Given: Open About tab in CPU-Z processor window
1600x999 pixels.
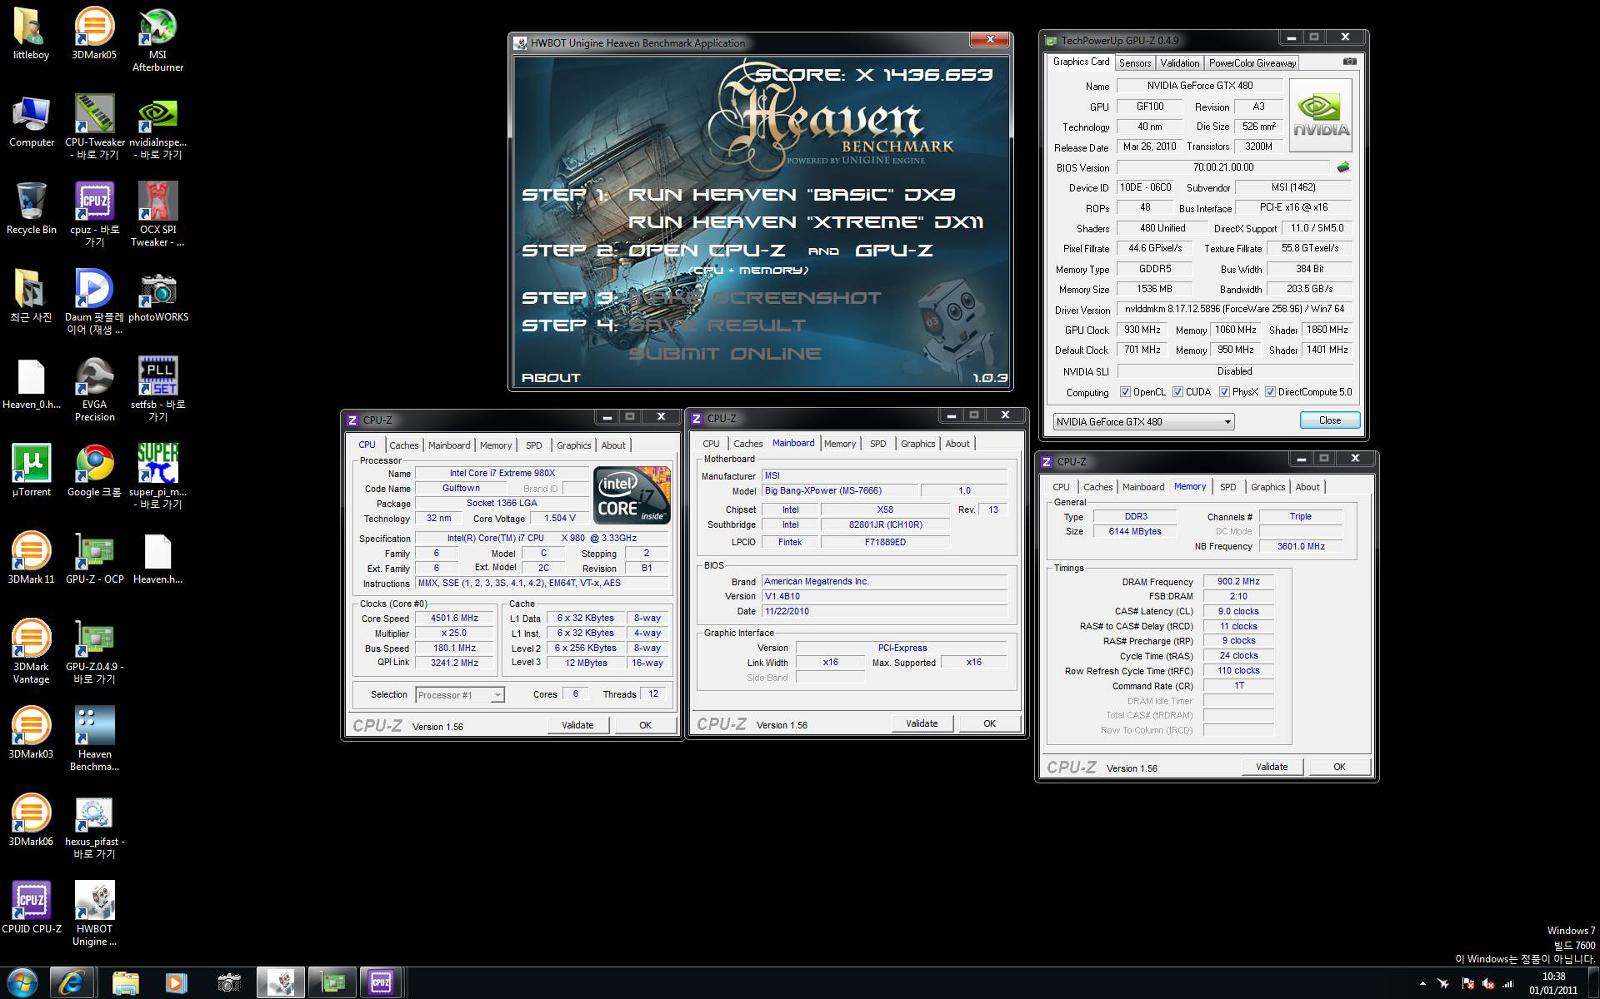Looking at the screenshot, I should pyautogui.click(x=613, y=446).
